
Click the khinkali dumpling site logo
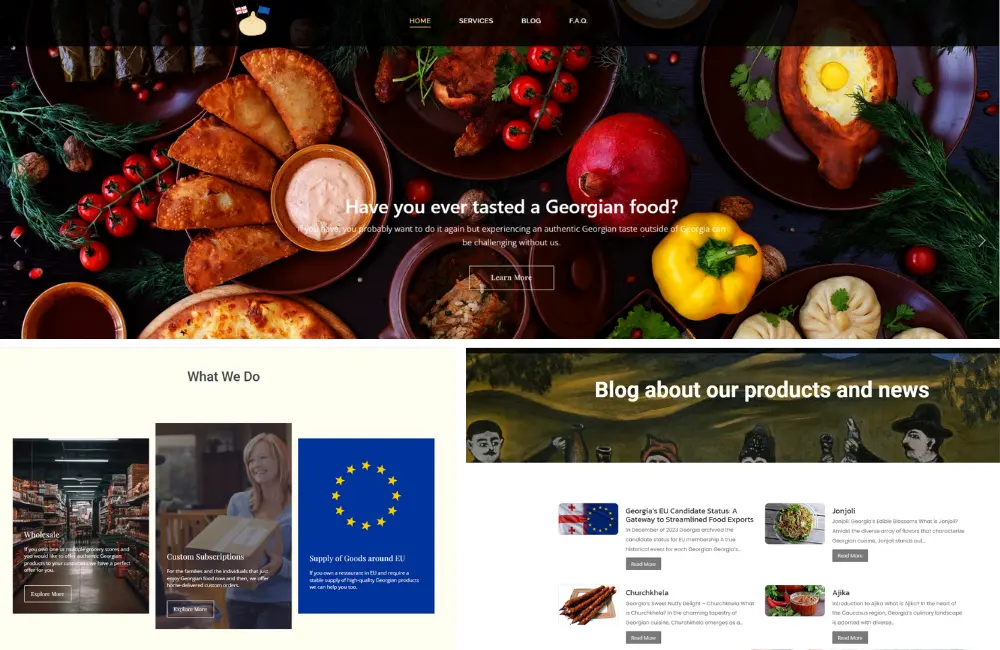[x=253, y=21]
